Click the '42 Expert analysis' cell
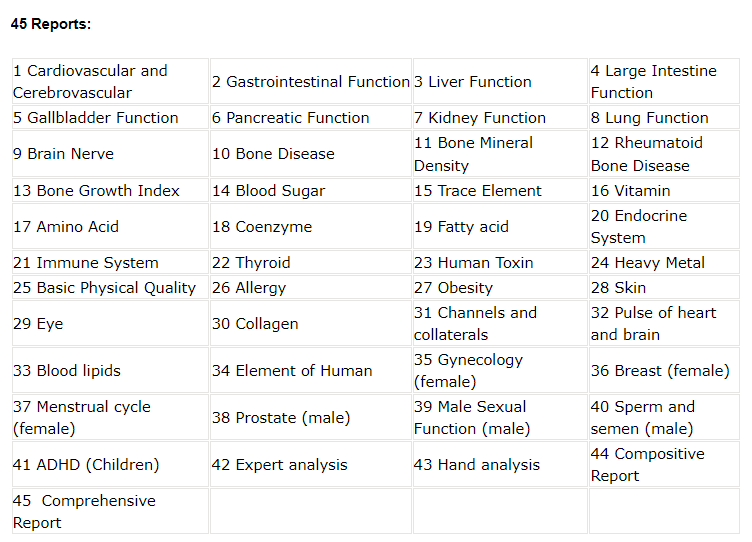752x542 pixels. coord(311,464)
